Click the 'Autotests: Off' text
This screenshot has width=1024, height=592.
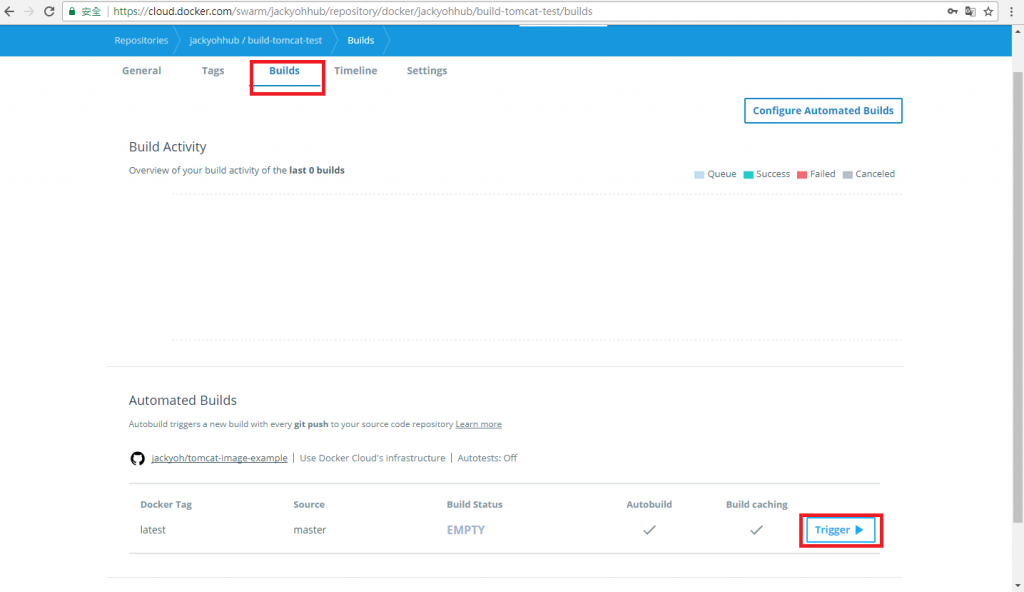pyautogui.click(x=487, y=458)
